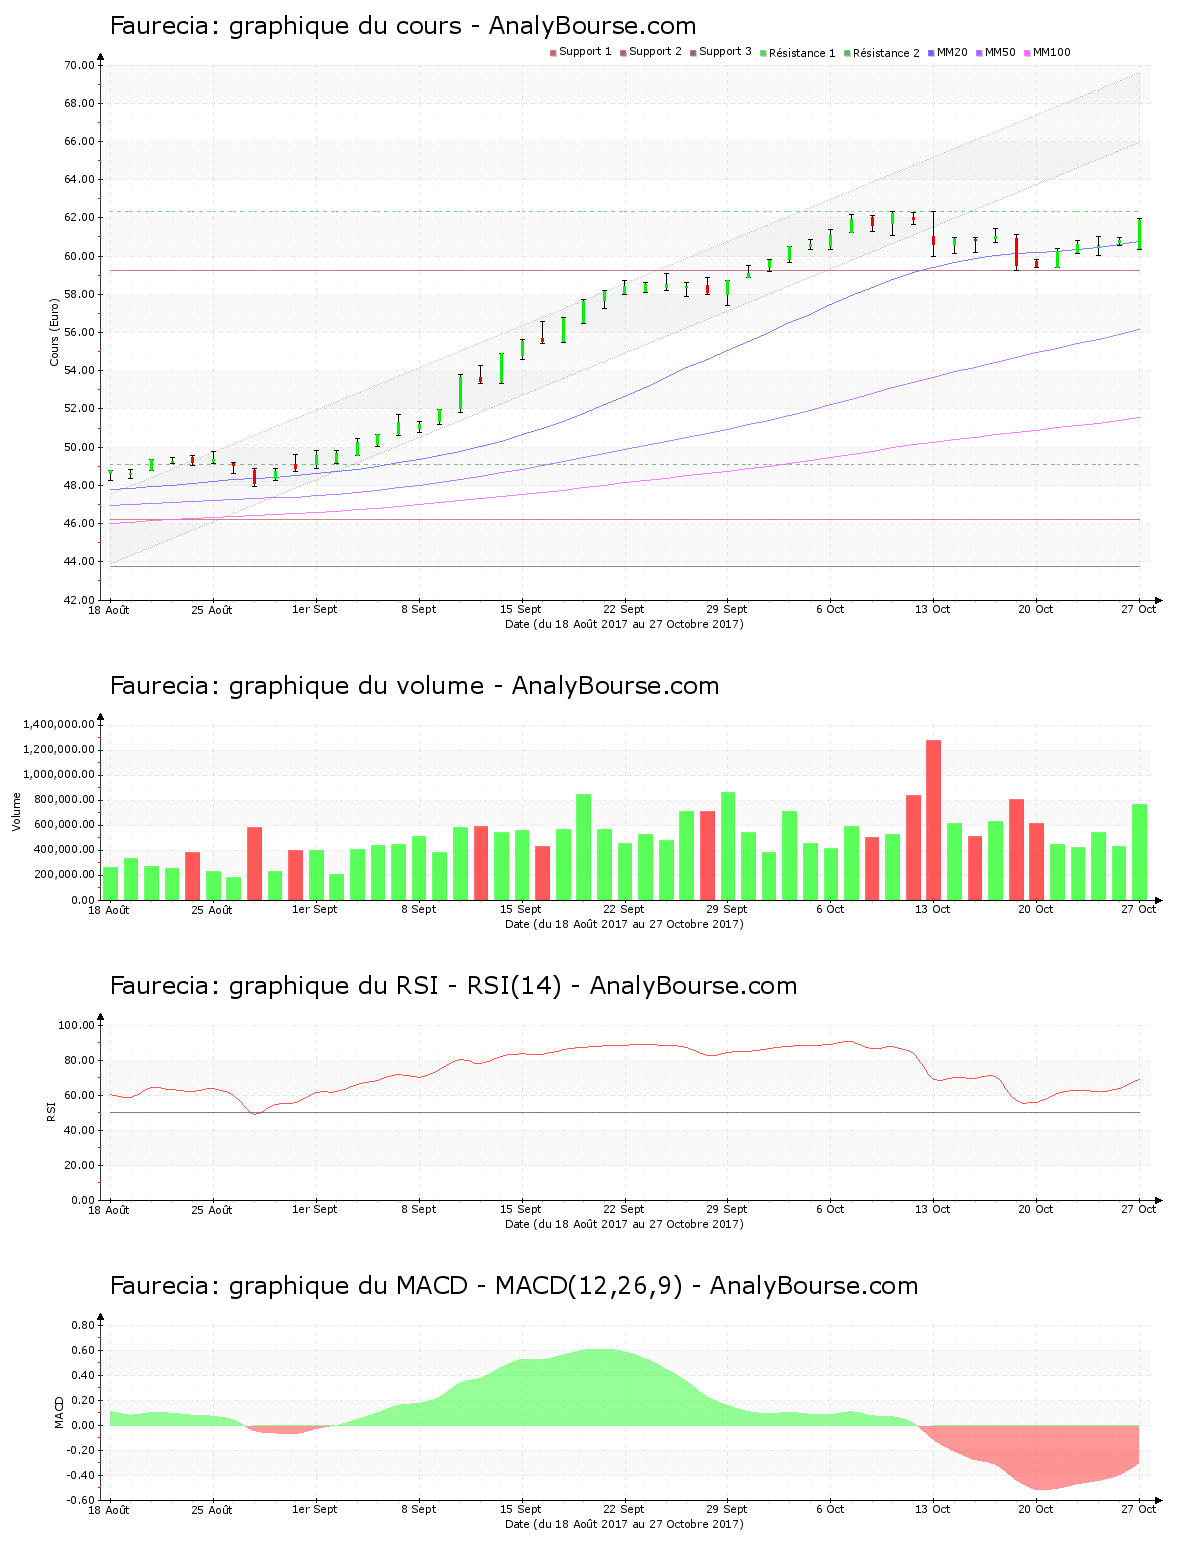Select the Support 2 legend label

655,52
